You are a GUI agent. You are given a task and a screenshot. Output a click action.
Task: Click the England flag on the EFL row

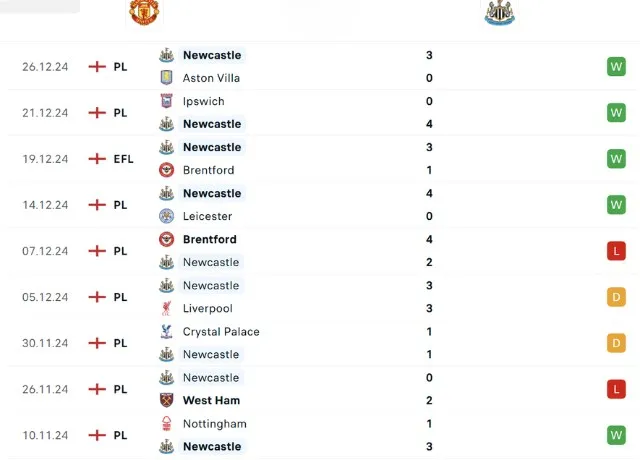[x=97, y=159]
